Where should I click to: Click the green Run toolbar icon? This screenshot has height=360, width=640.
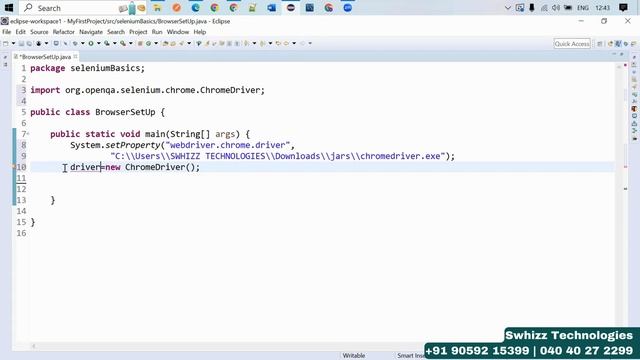coord(91,43)
